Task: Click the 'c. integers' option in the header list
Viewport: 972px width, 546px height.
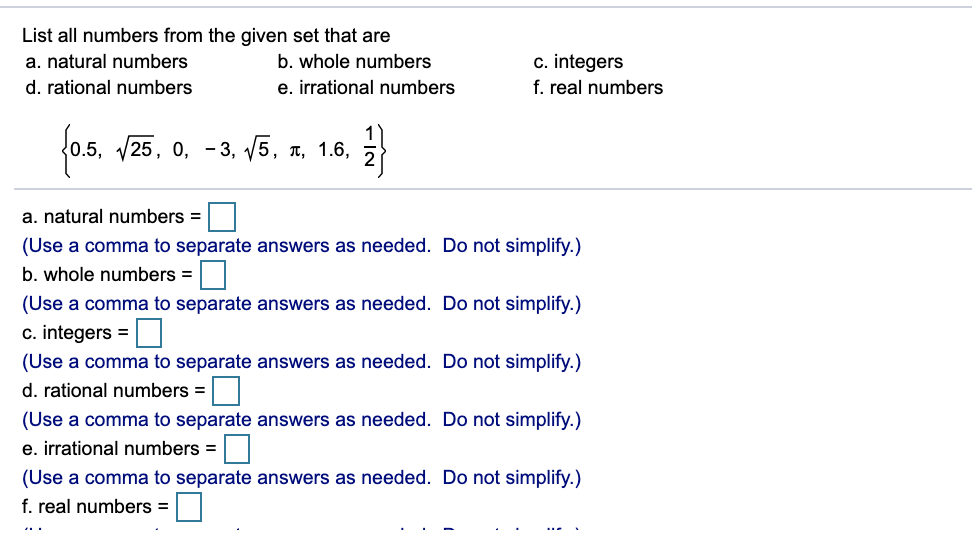Action: [x=578, y=62]
